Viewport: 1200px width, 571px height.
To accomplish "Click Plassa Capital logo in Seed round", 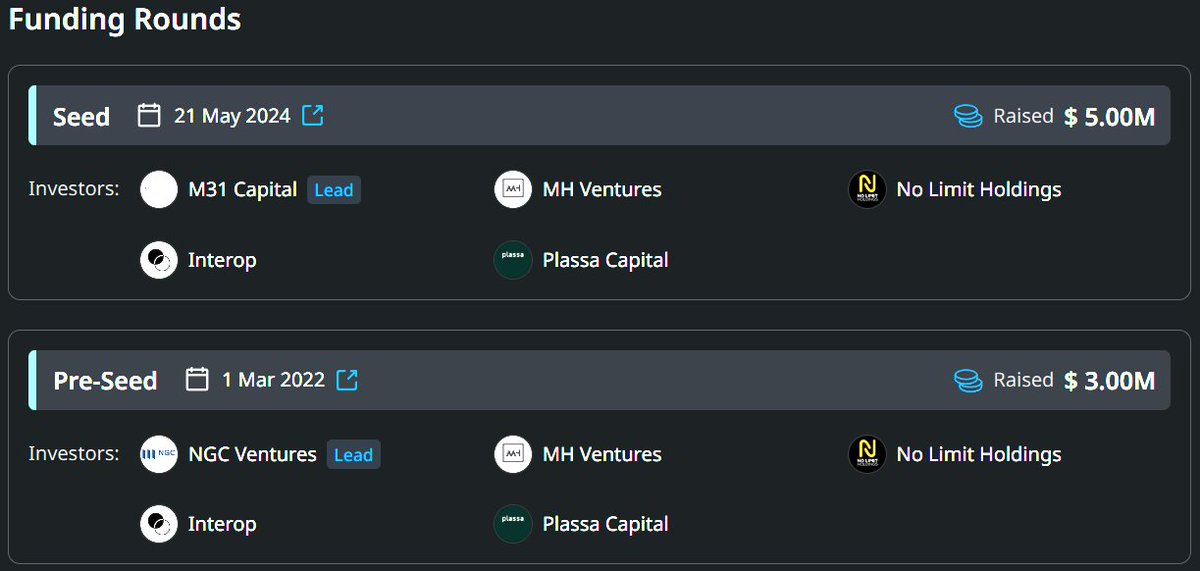I will pyautogui.click(x=513, y=260).
